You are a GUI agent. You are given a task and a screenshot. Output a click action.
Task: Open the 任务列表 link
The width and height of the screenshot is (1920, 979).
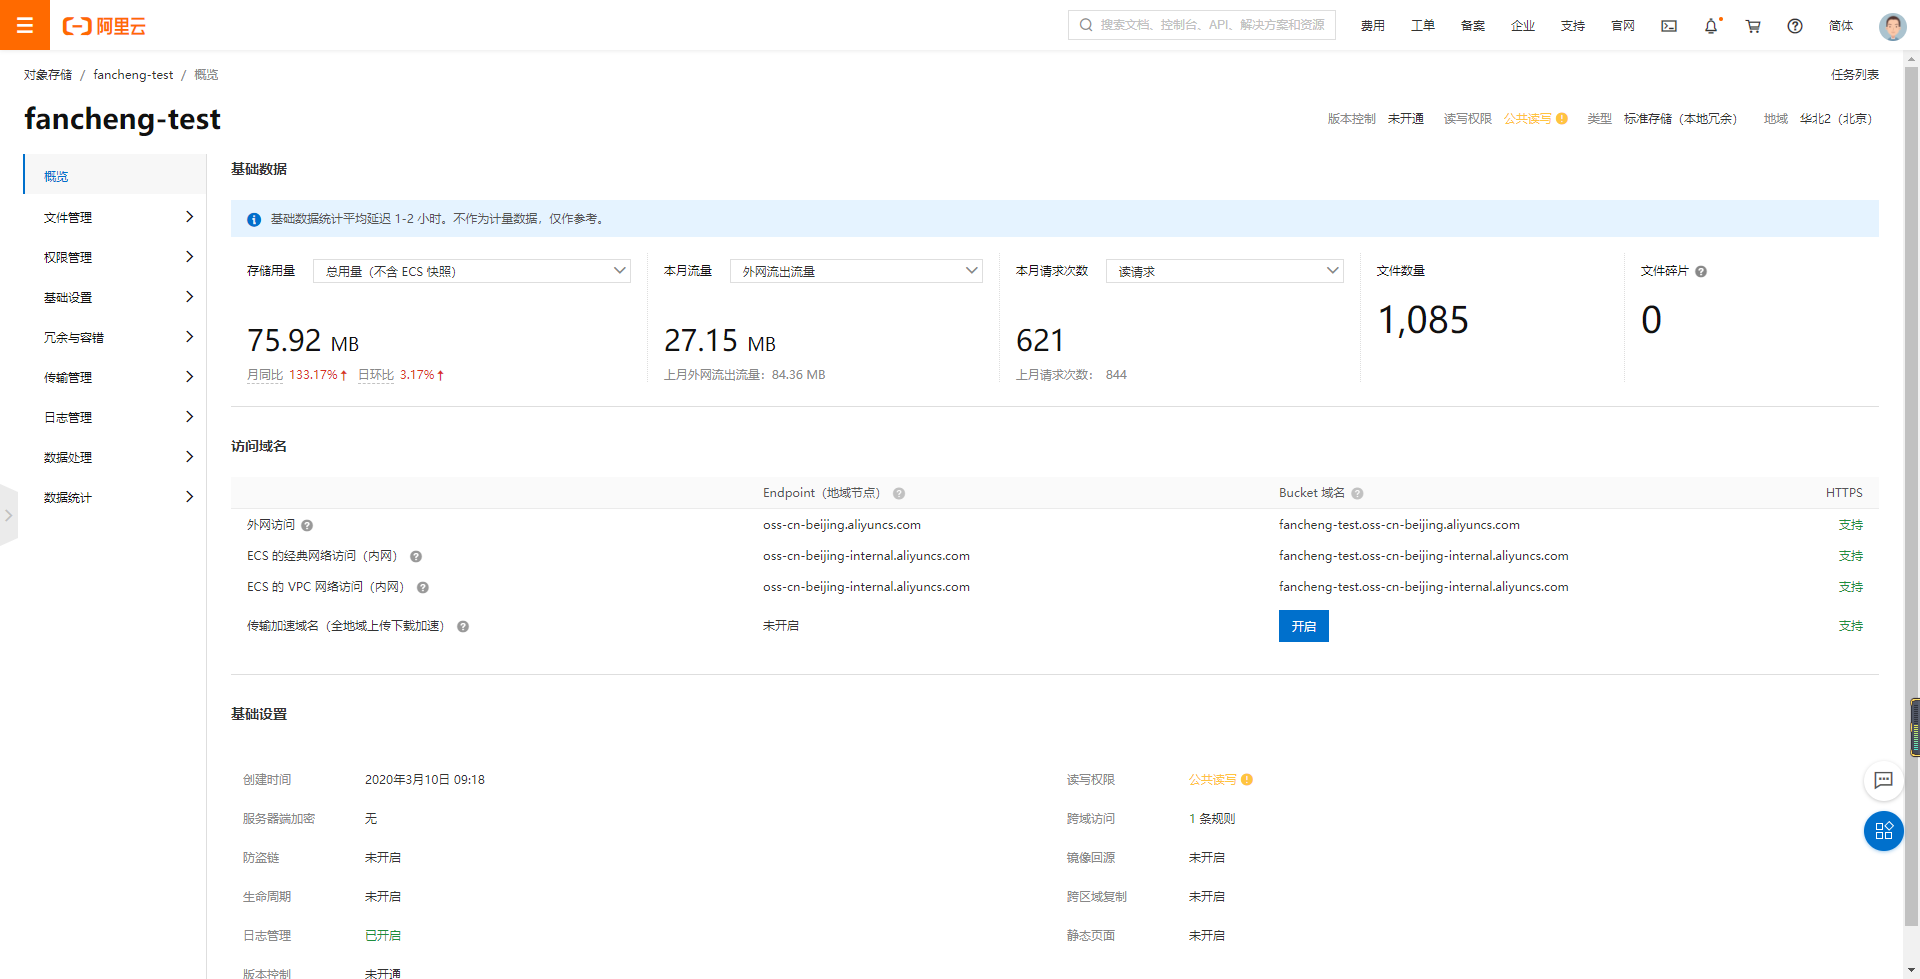pos(1854,75)
